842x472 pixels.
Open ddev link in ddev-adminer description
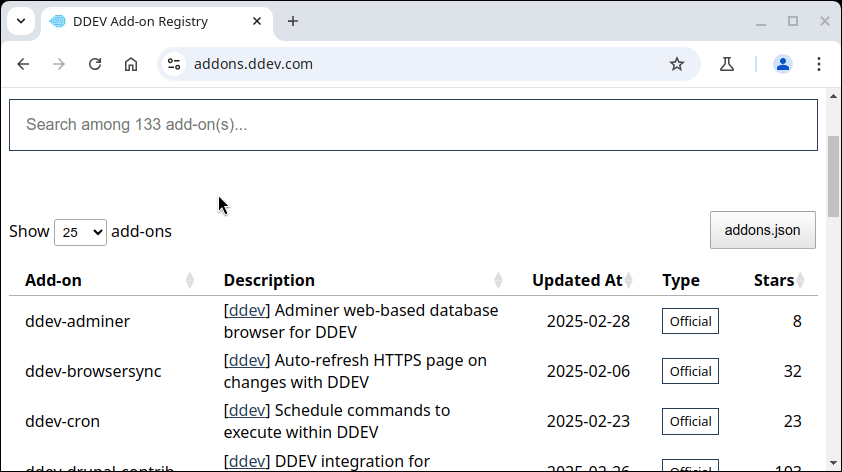[x=247, y=310]
